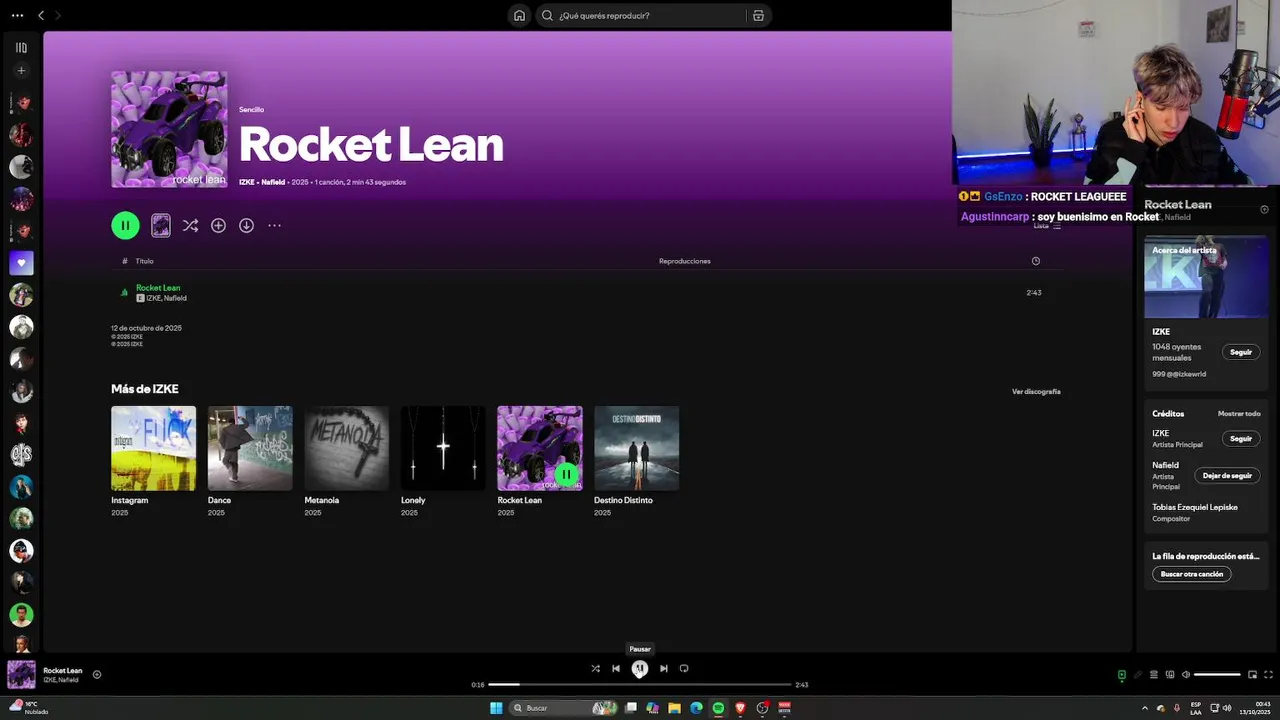1280x720 pixels.
Task: Open the Liked Songs heart playlist
Action: point(21,263)
